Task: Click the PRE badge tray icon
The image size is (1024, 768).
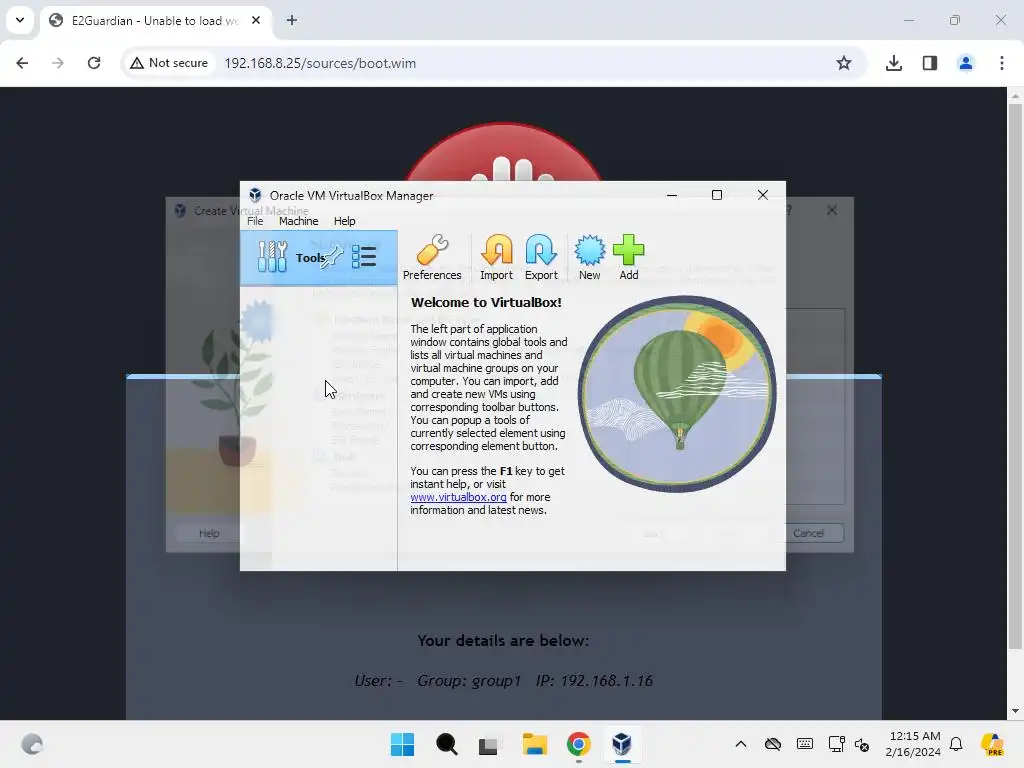Action: click(x=992, y=744)
